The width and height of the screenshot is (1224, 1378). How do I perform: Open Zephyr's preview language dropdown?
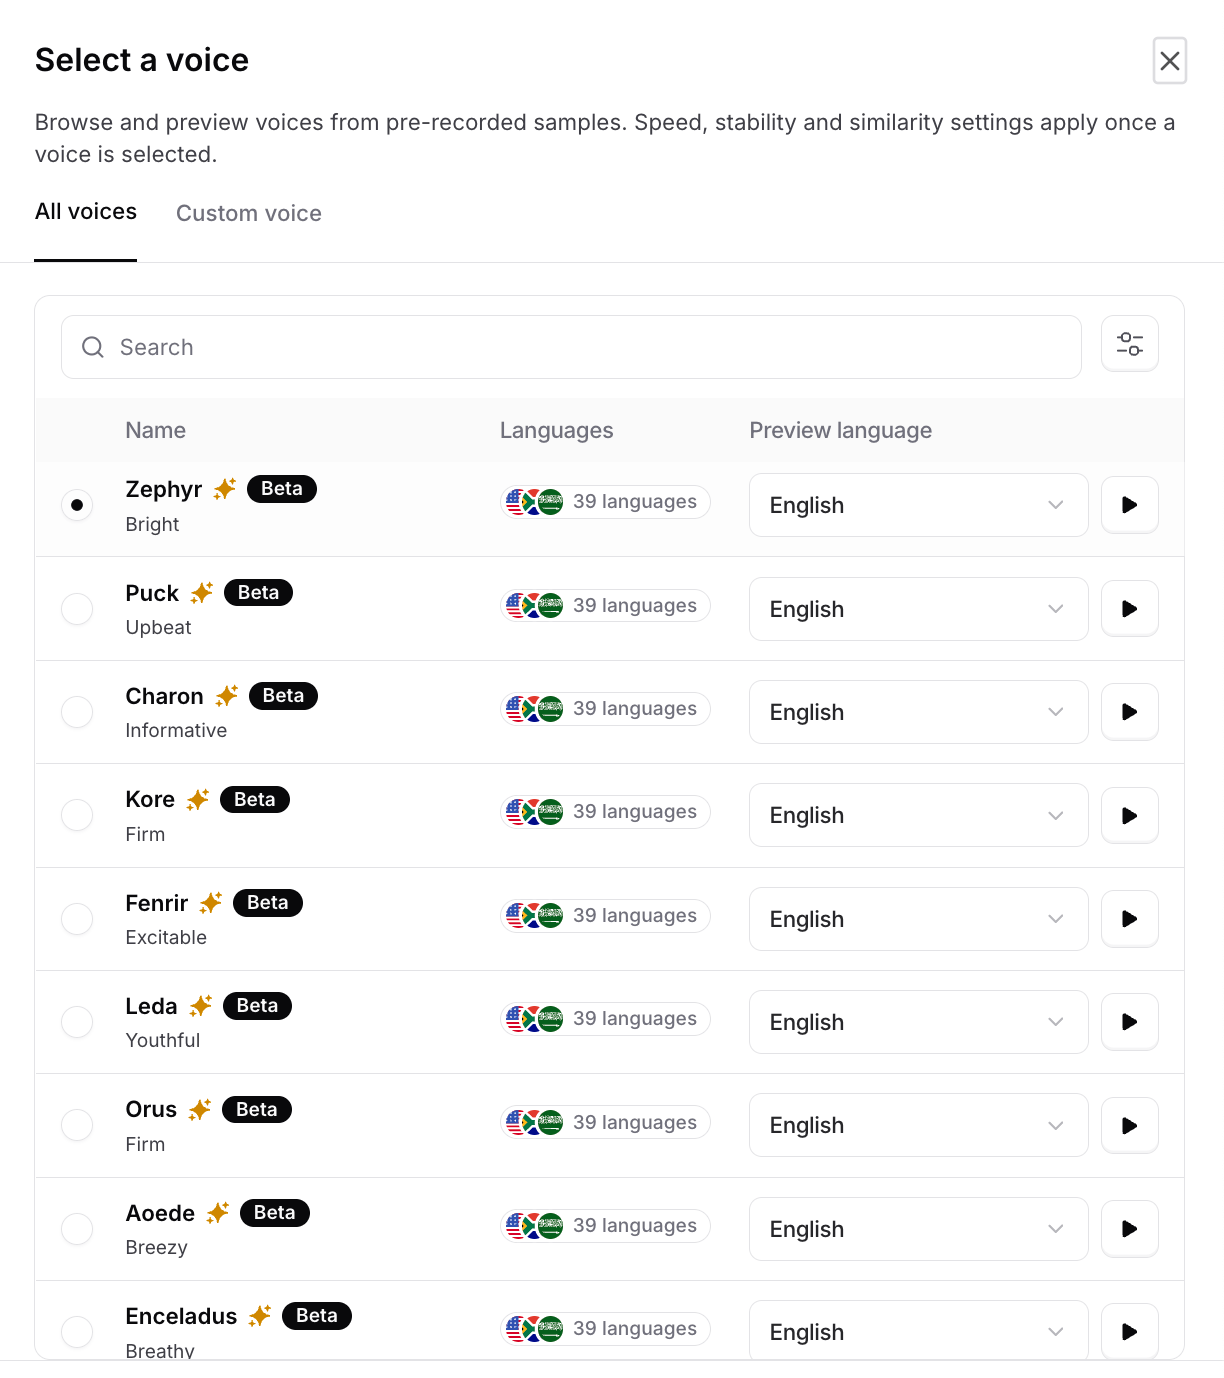[x=918, y=505]
